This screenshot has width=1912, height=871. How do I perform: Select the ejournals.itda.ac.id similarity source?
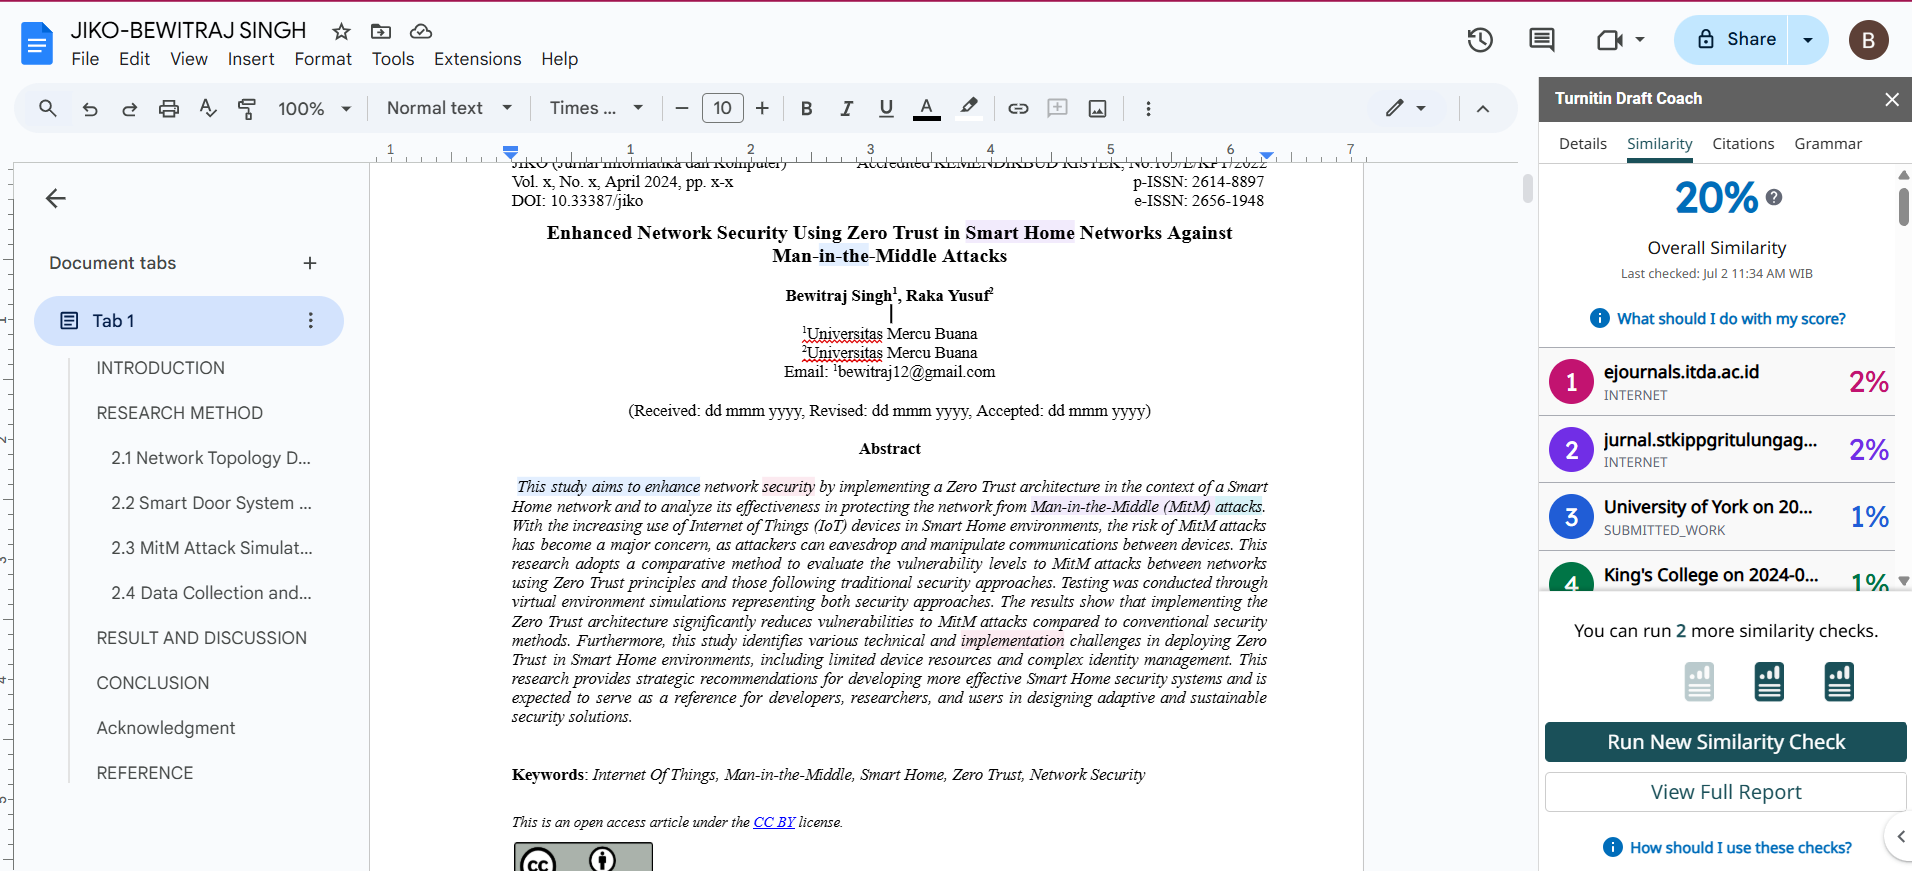(1718, 382)
